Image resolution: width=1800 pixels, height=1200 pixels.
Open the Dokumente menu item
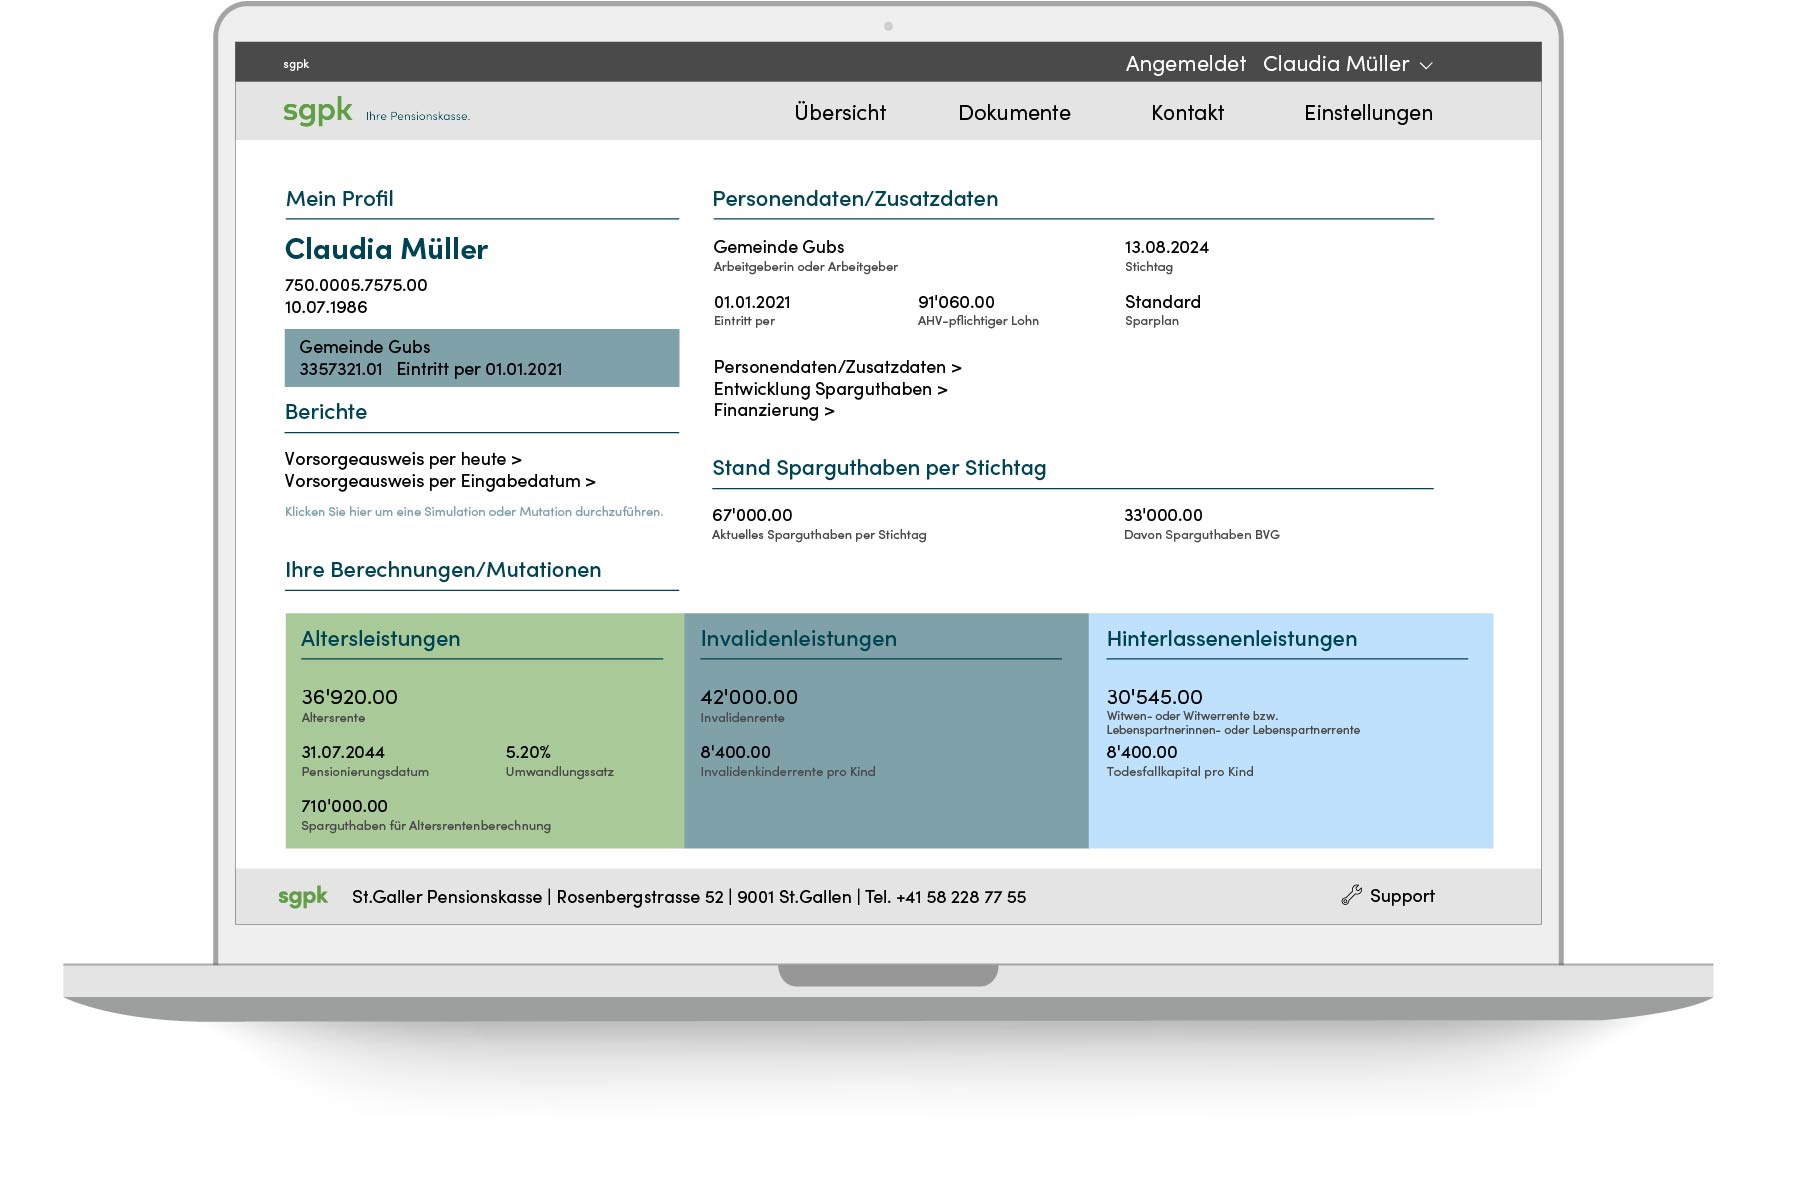pos(1014,113)
